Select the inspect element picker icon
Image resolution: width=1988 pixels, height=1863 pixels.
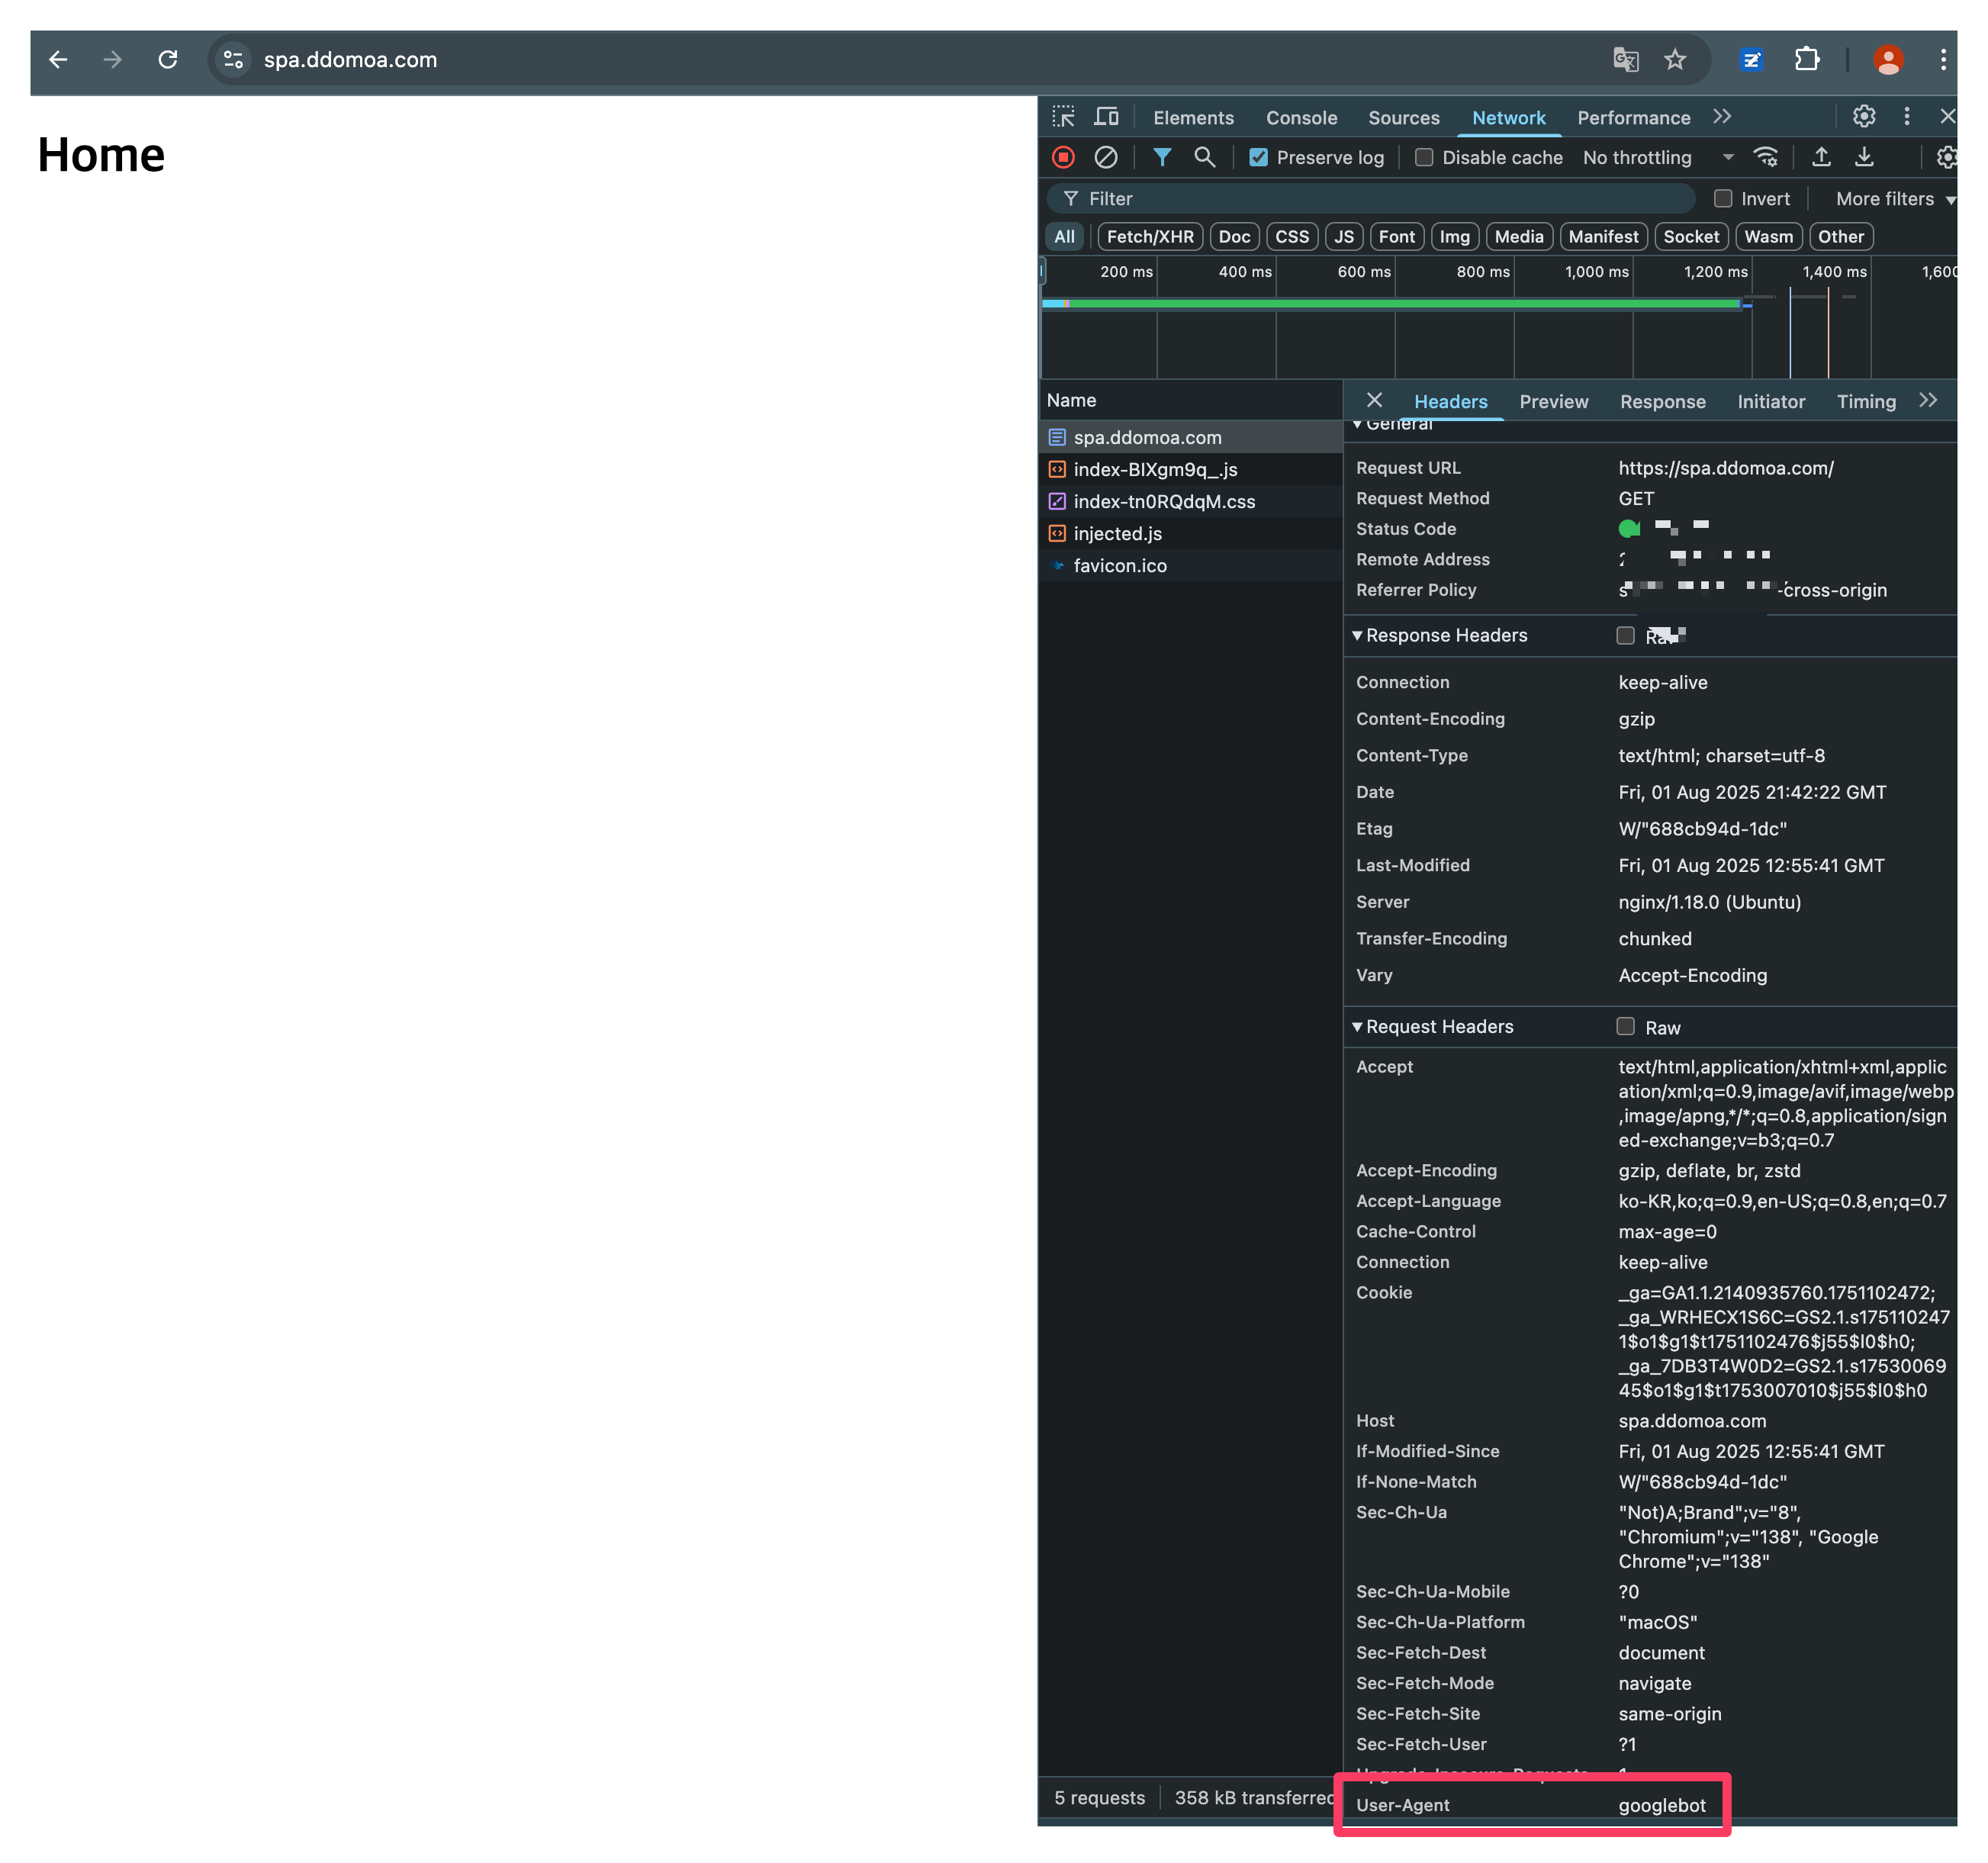1063,117
